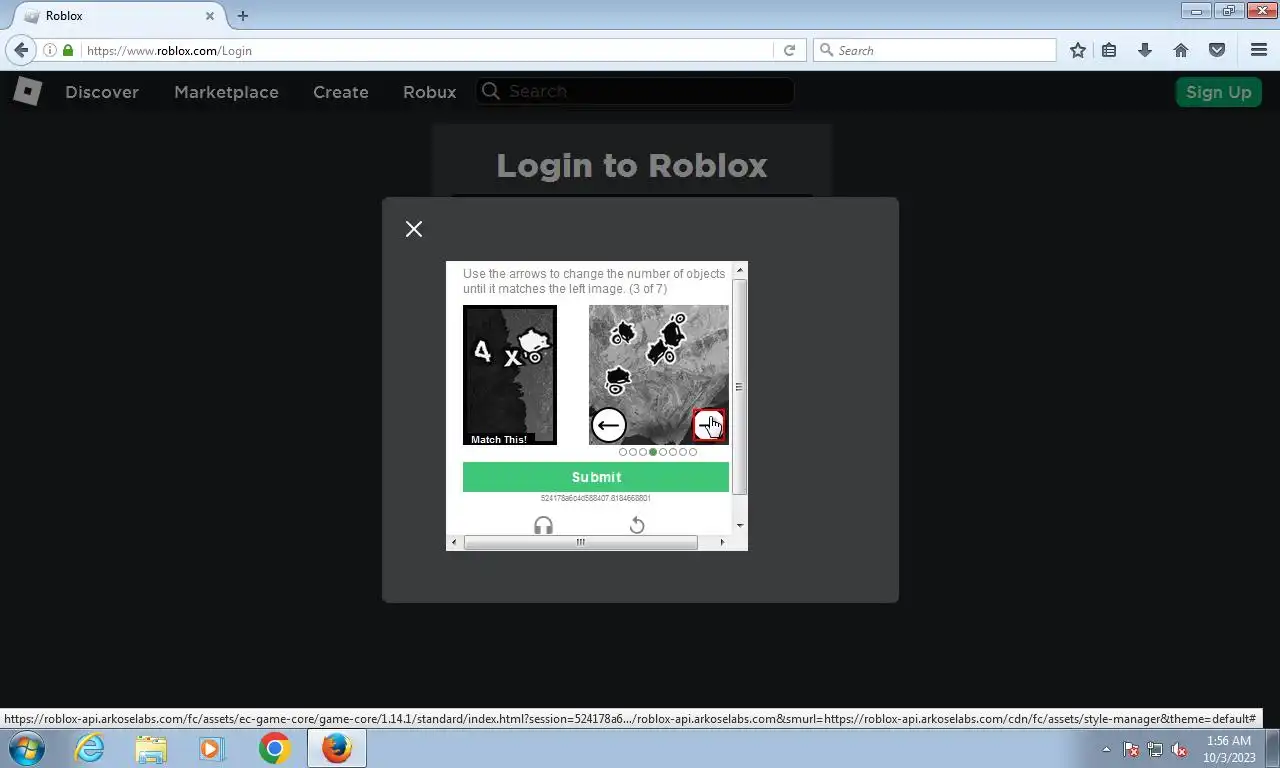Open Firefox downloads arrow icon
Screen dimensions: 1280x768
[x=1145, y=50]
